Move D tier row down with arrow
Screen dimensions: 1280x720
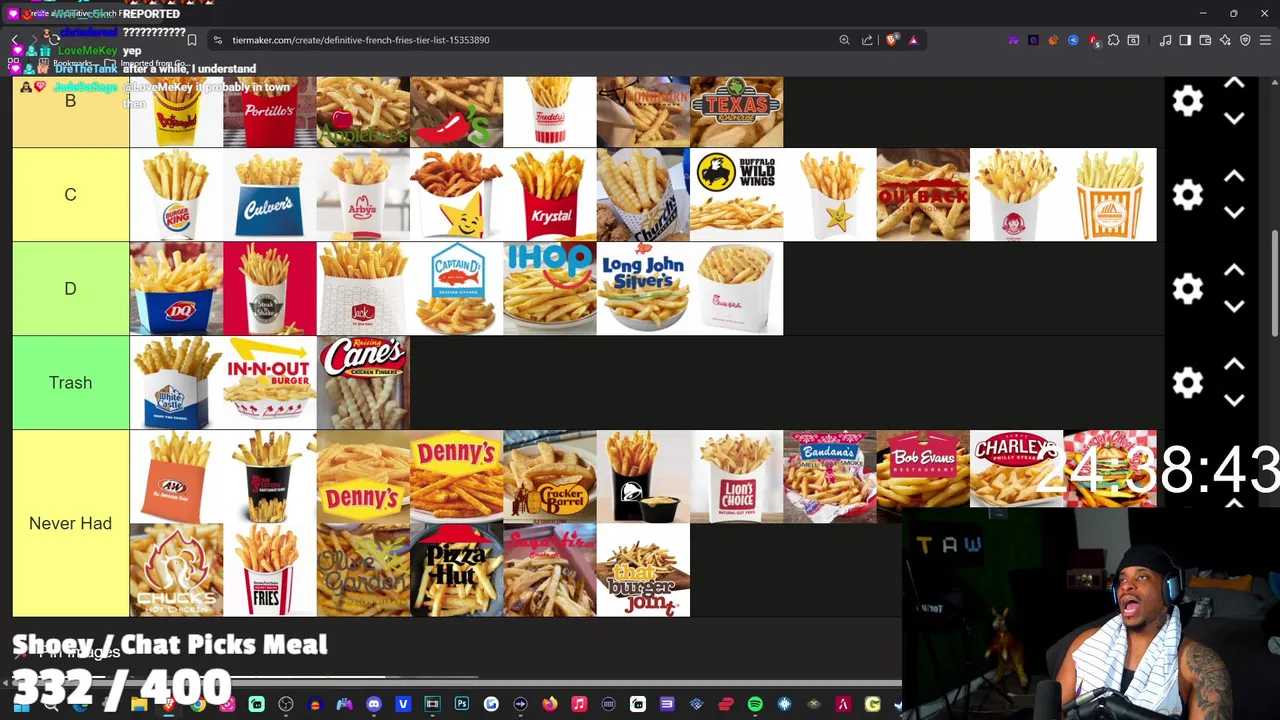pos(1234,306)
